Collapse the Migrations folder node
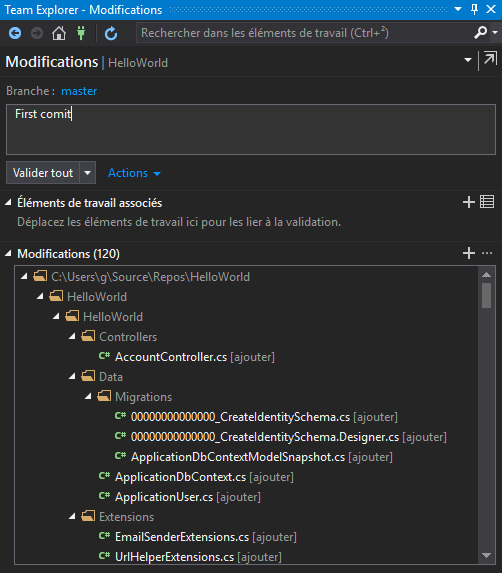The image size is (502, 573). pyautogui.click(x=88, y=396)
